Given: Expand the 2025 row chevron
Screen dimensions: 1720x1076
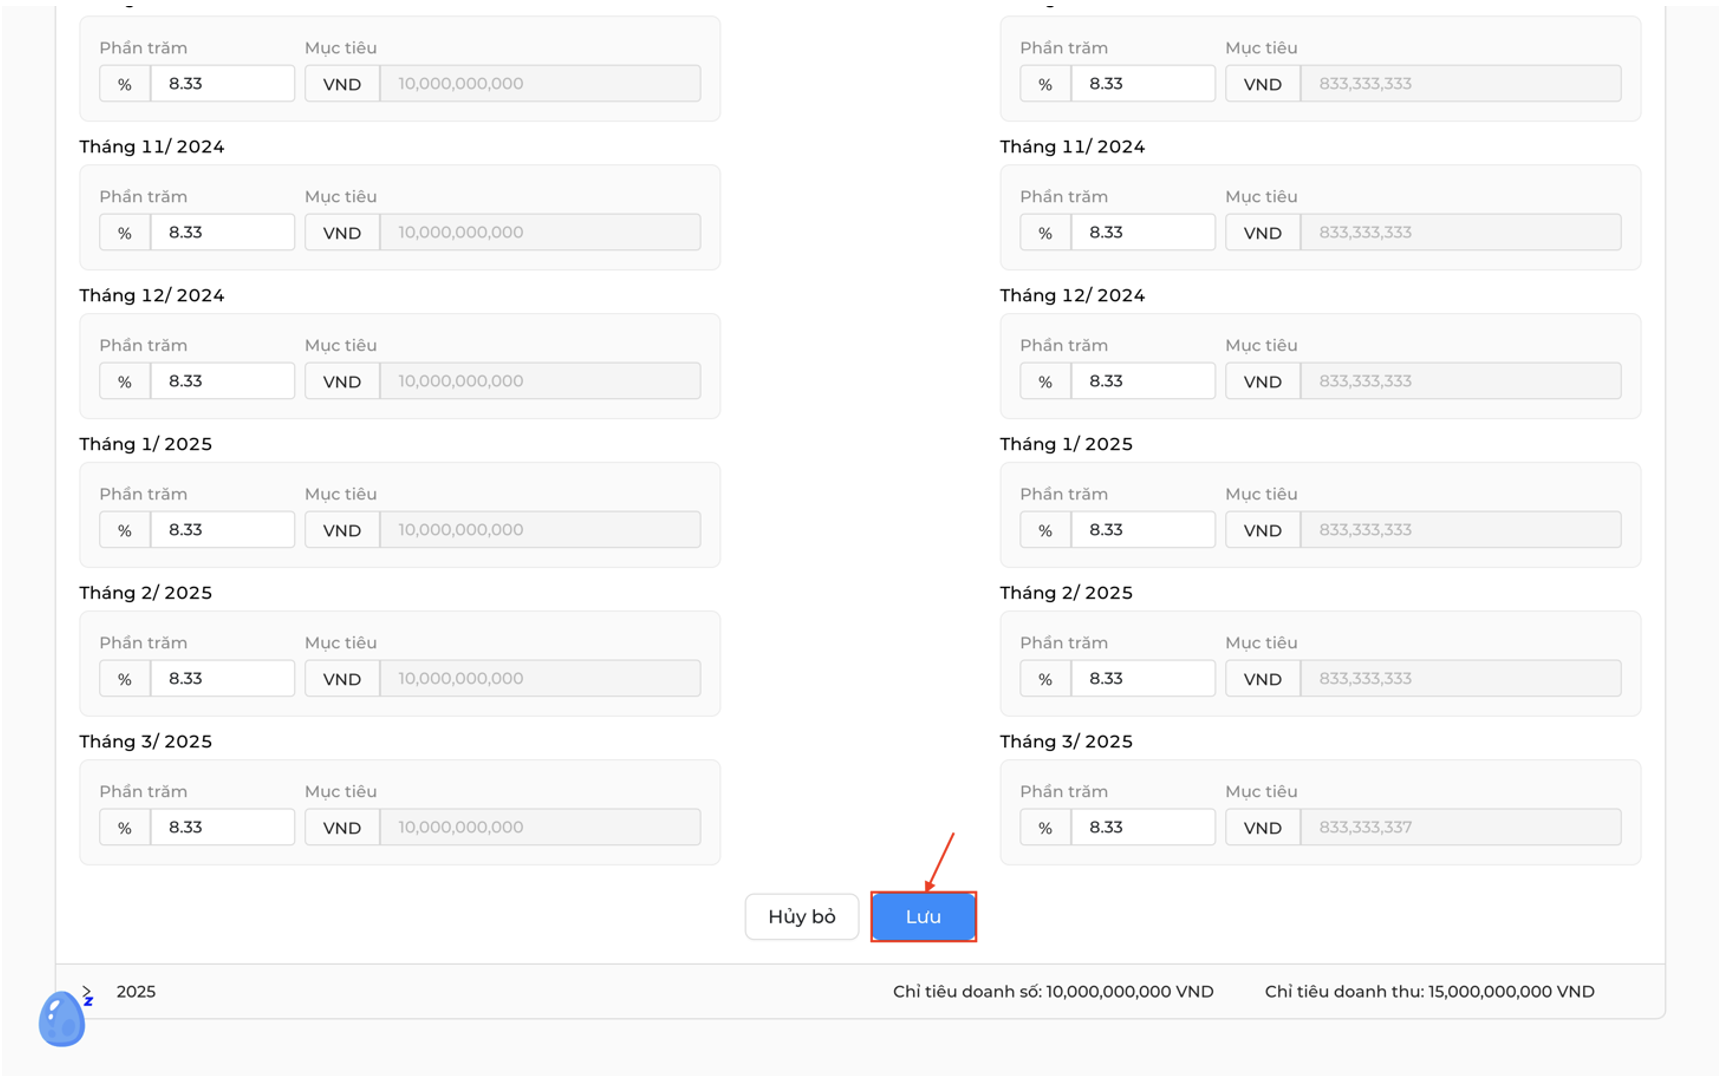Looking at the screenshot, I should coord(87,991).
